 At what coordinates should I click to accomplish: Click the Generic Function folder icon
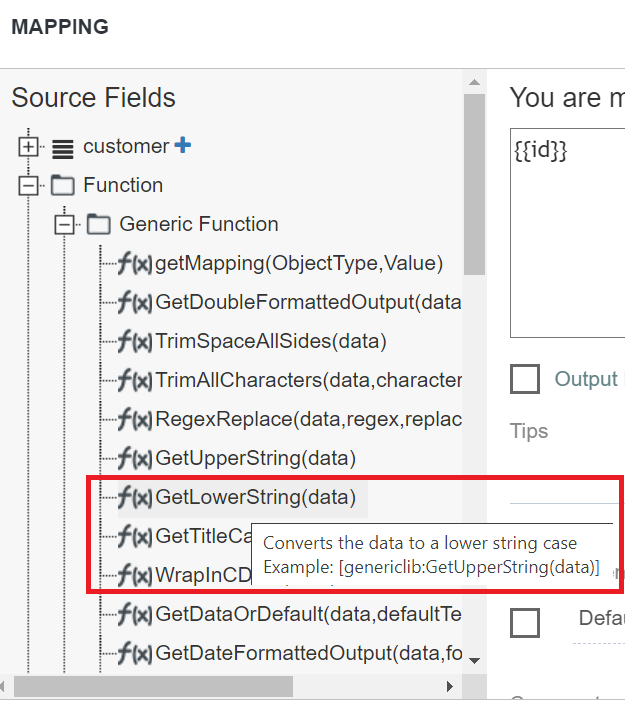click(99, 224)
